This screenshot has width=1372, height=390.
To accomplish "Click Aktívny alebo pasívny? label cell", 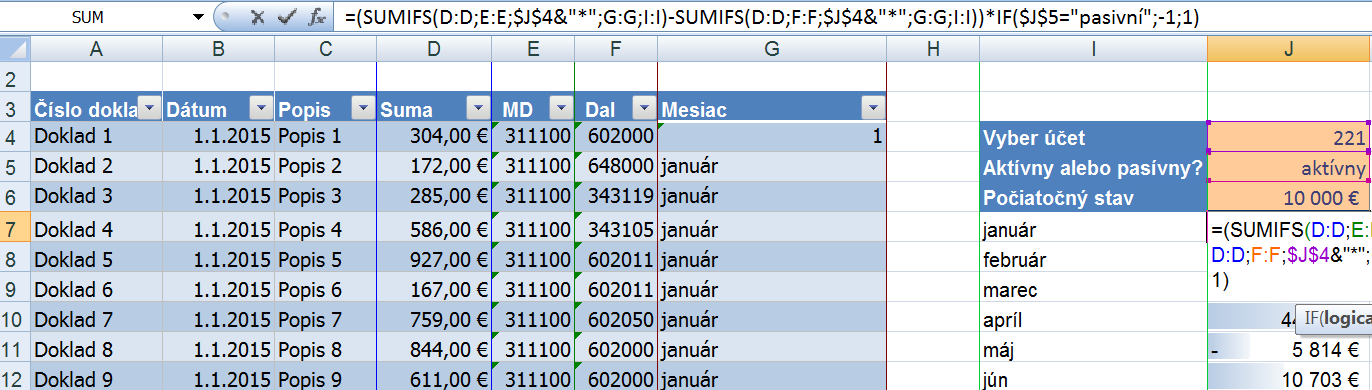I will pyautogui.click(x=1093, y=167).
